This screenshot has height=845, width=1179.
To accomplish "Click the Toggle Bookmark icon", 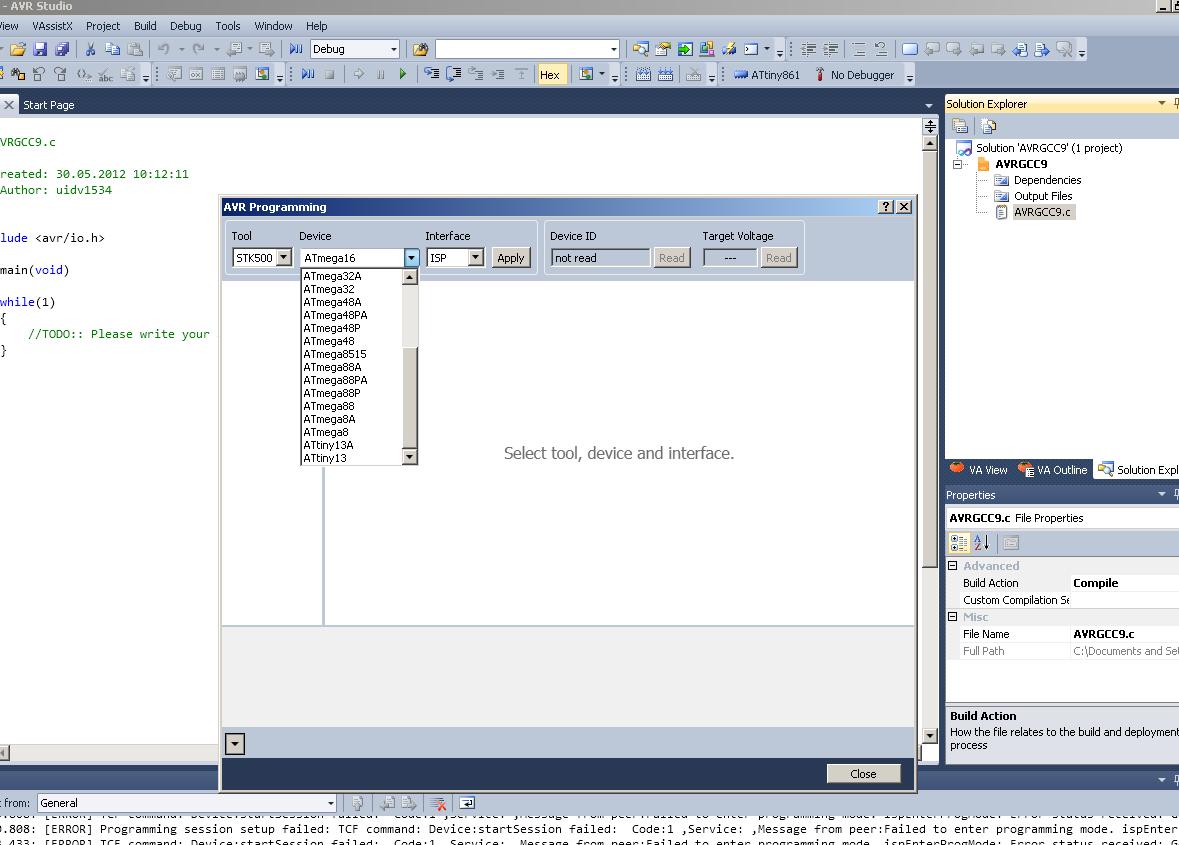I will tap(909, 50).
